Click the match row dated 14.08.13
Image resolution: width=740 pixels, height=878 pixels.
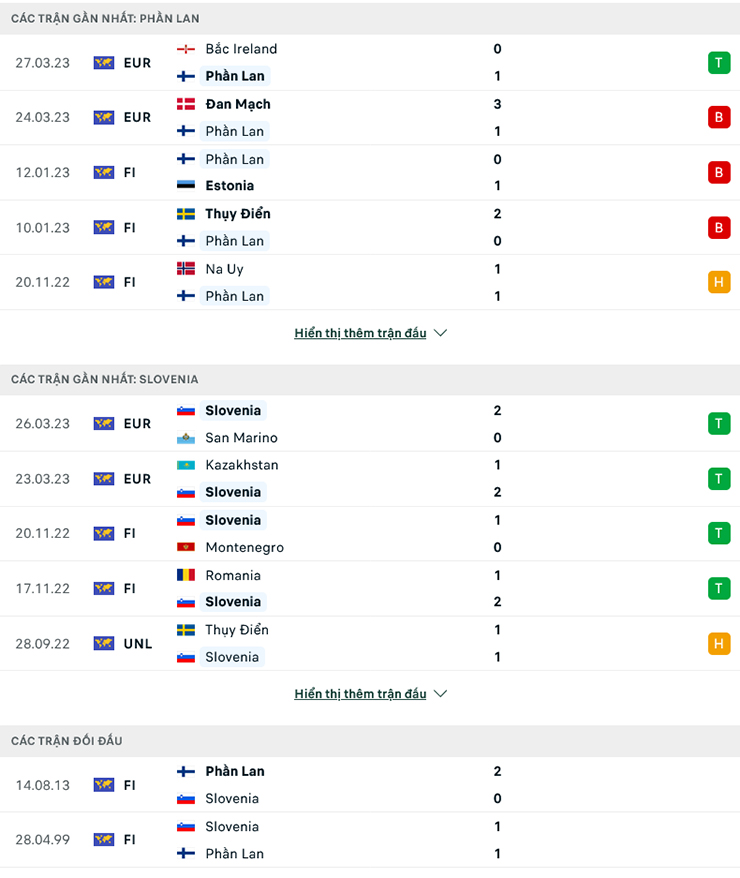pos(370,785)
